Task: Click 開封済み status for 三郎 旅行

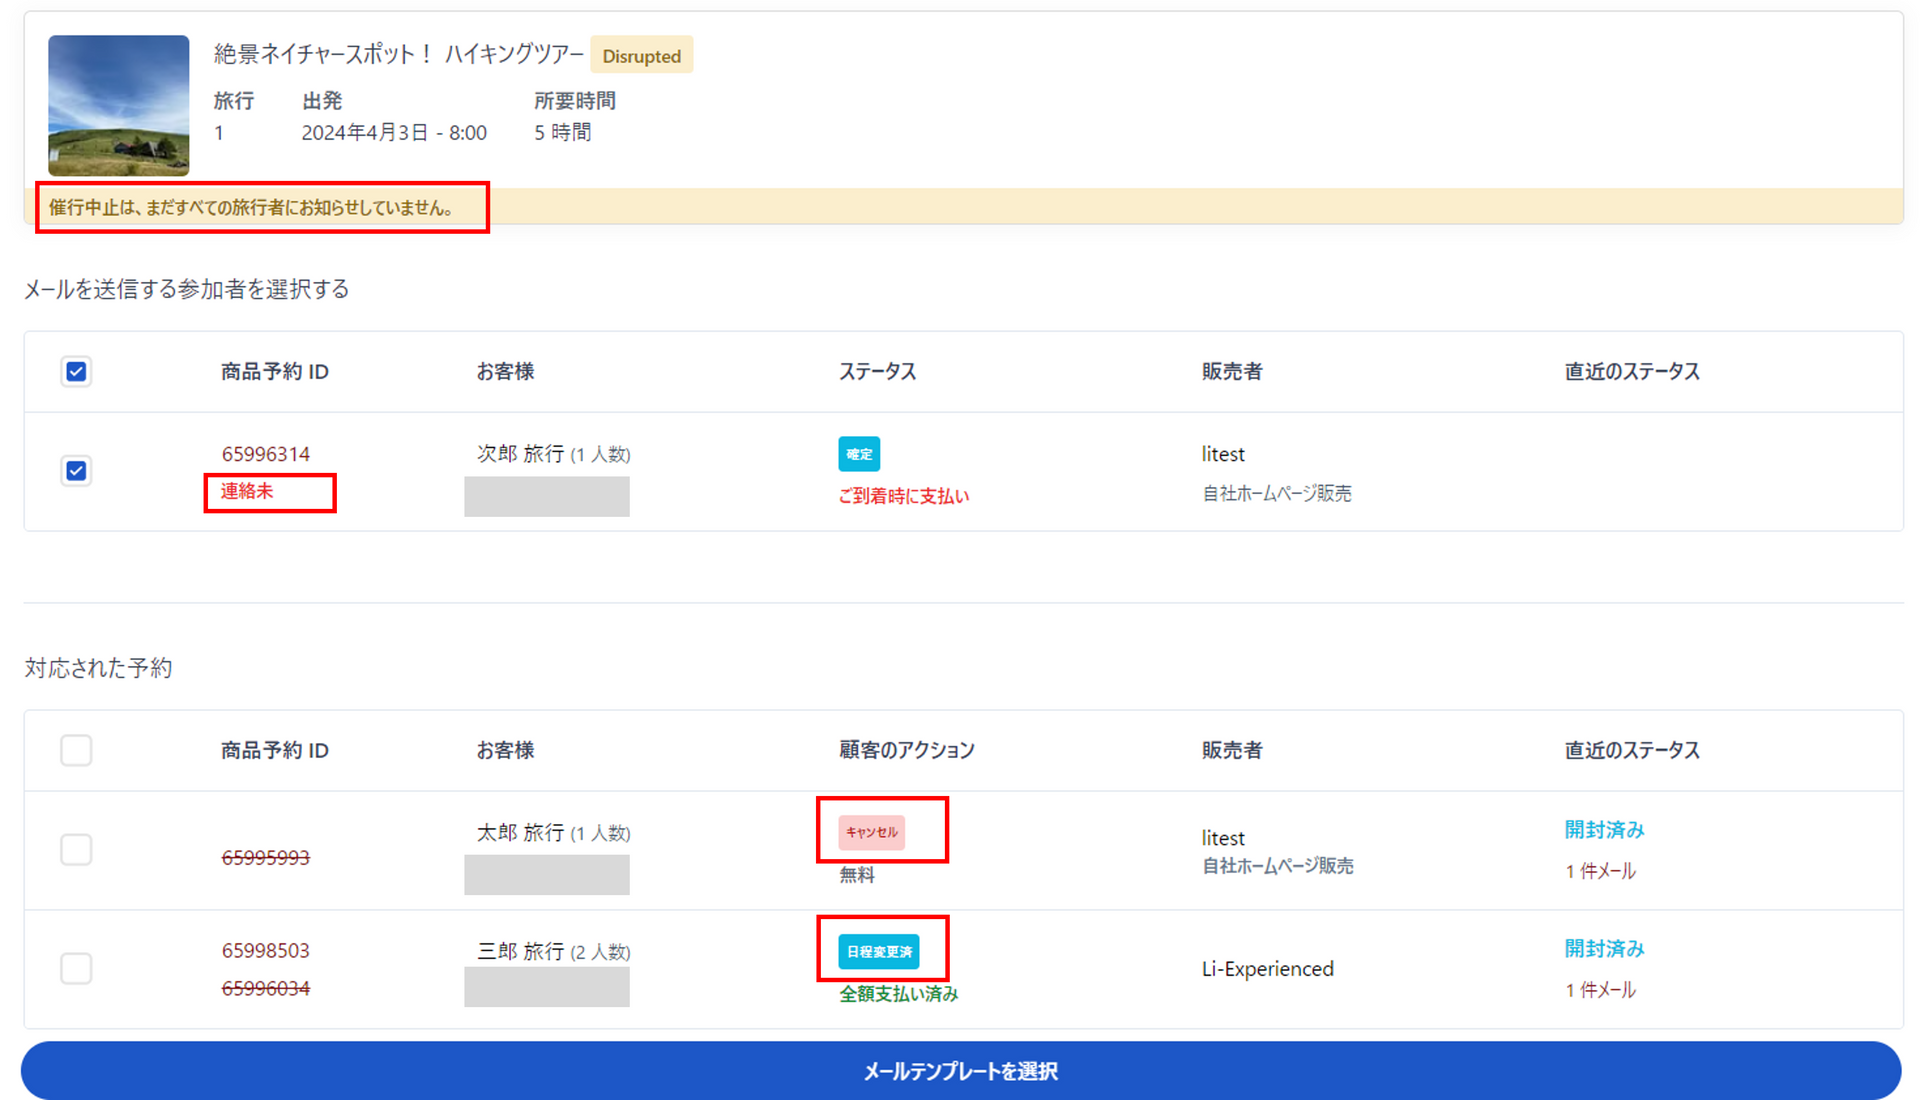Action: pyautogui.click(x=1603, y=949)
